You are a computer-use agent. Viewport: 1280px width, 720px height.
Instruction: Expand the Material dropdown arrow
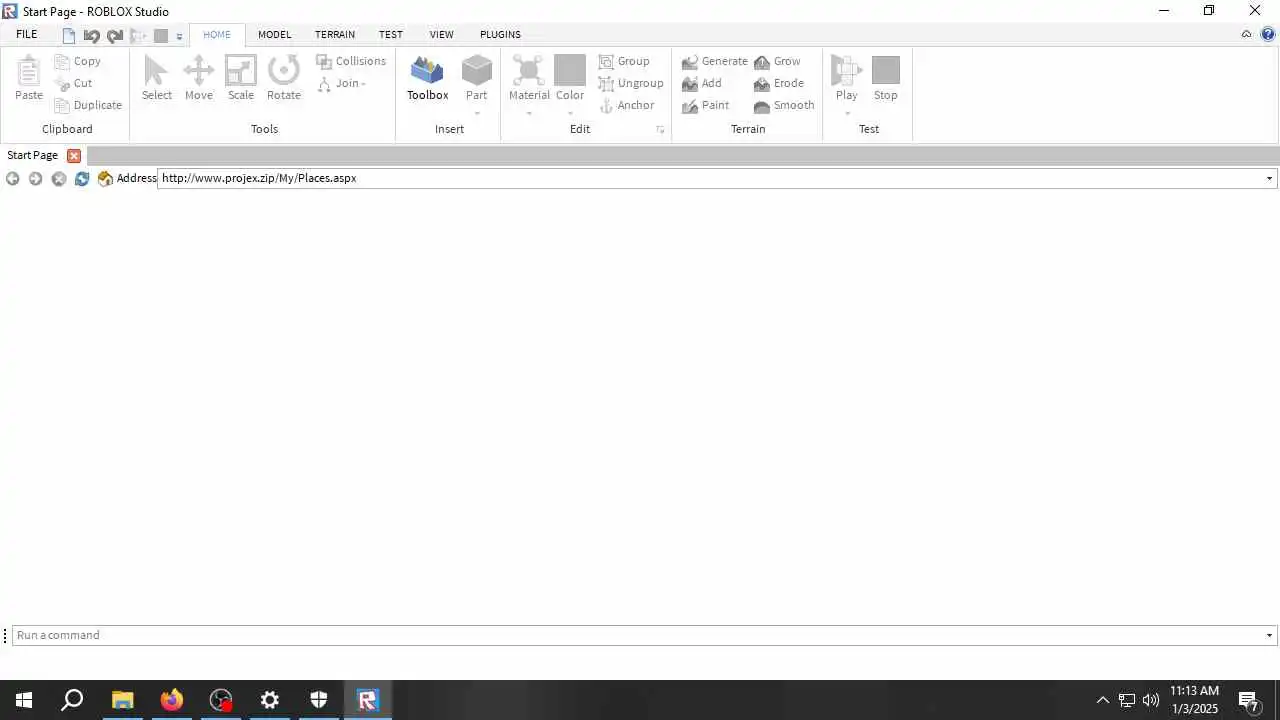529,112
